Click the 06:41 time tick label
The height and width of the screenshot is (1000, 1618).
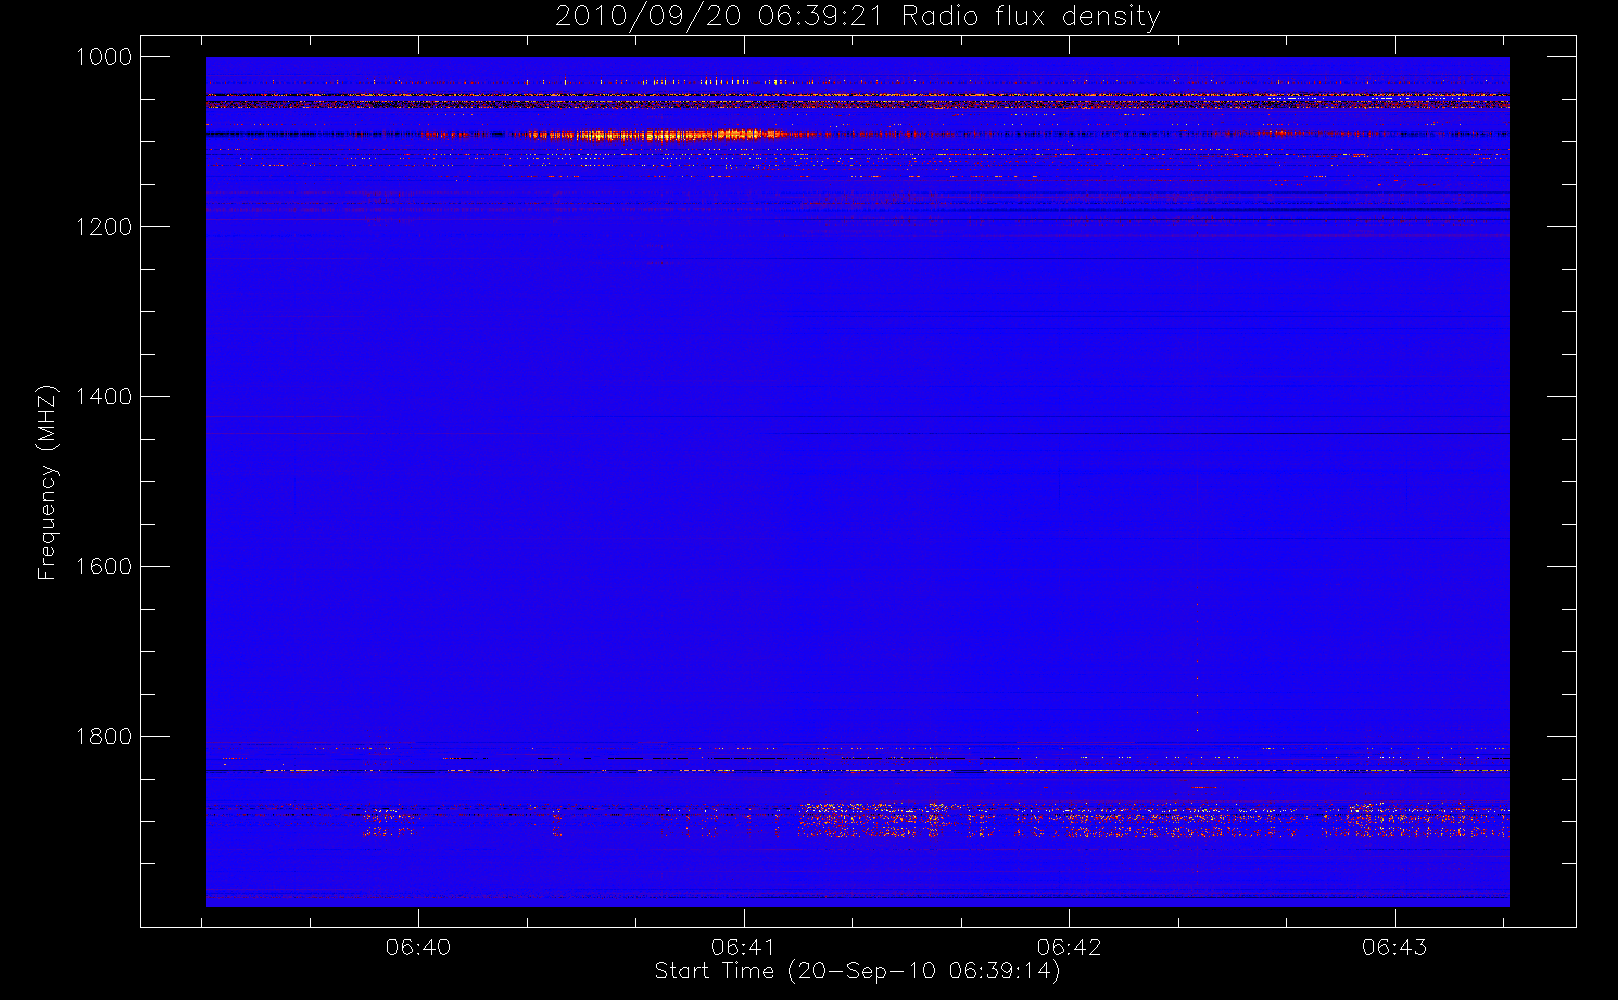(744, 947)
